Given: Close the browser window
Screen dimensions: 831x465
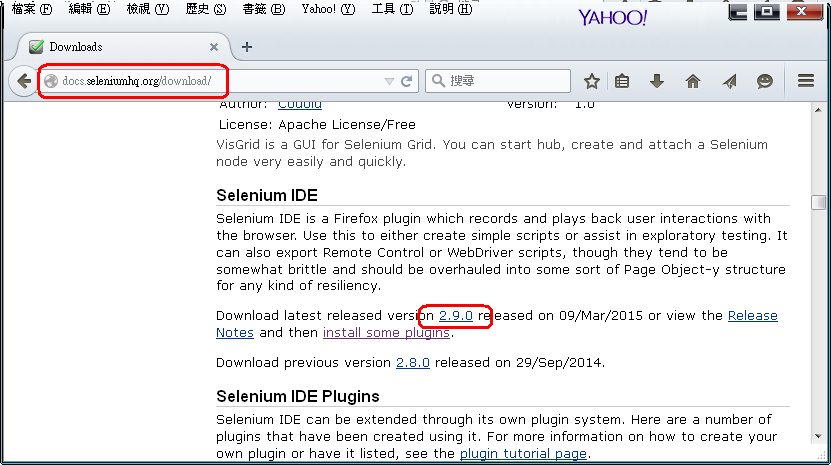Looking at the screenshot, I should pos(804,12).
